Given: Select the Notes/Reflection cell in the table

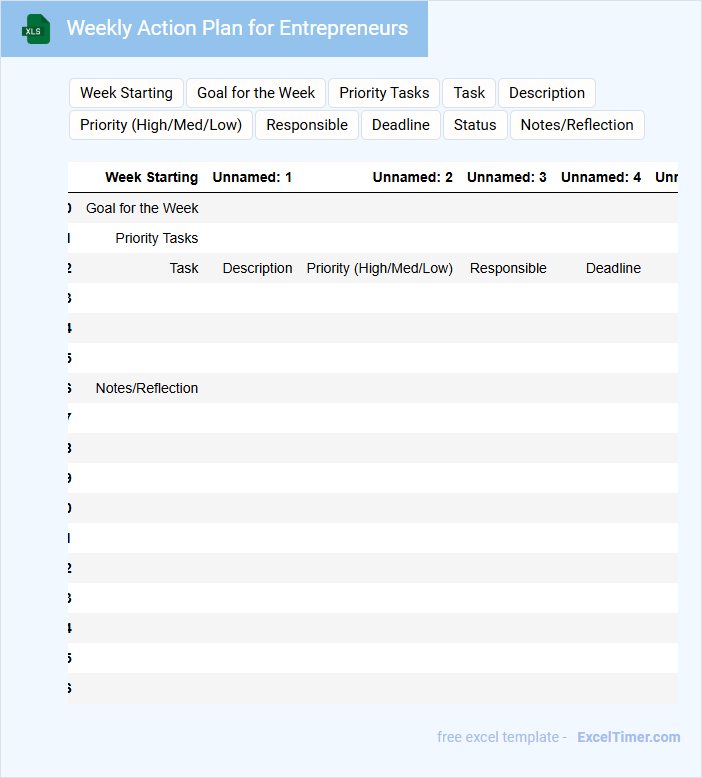Looking at the screenshot, I should coord(147,388).
